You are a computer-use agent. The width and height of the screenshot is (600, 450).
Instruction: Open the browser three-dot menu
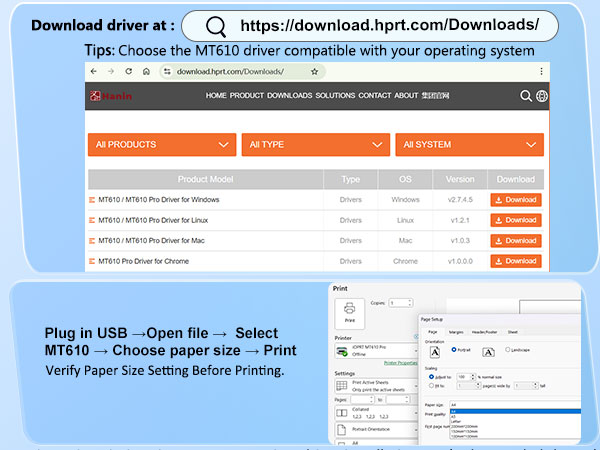[x=541, y=72]
